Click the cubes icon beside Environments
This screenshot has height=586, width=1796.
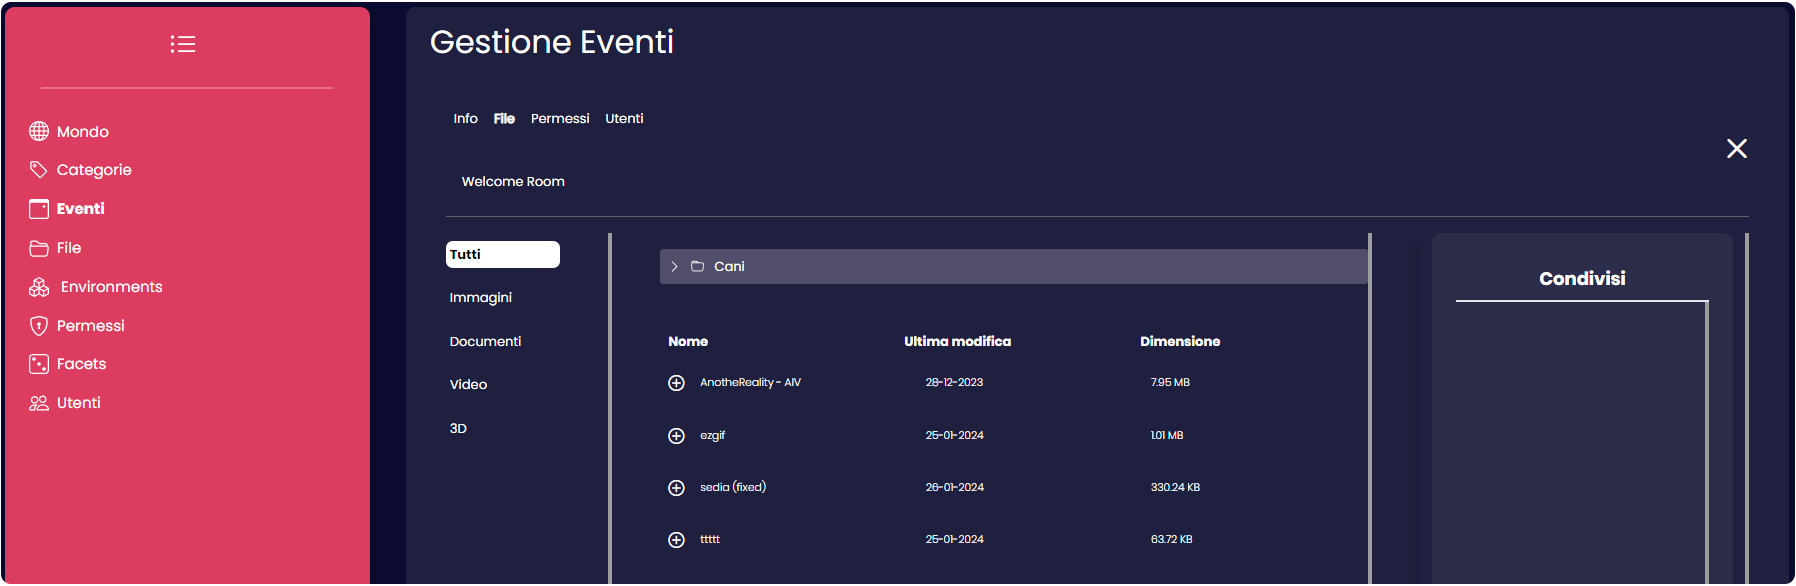click(39, 287)
